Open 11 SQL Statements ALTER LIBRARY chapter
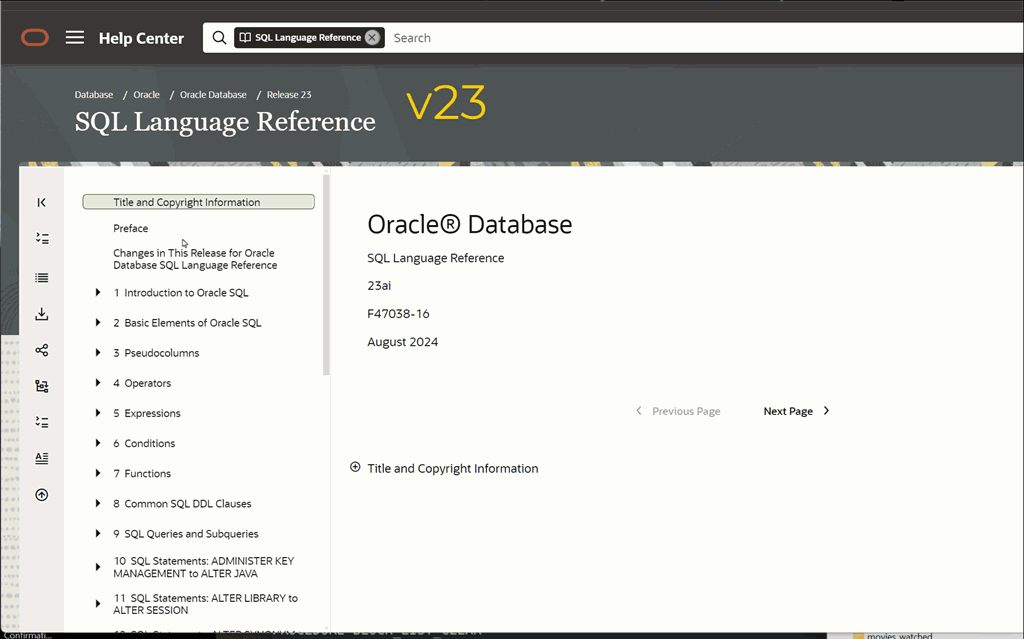Screen dimensions: 1024x639 click(x=206, y=604)
